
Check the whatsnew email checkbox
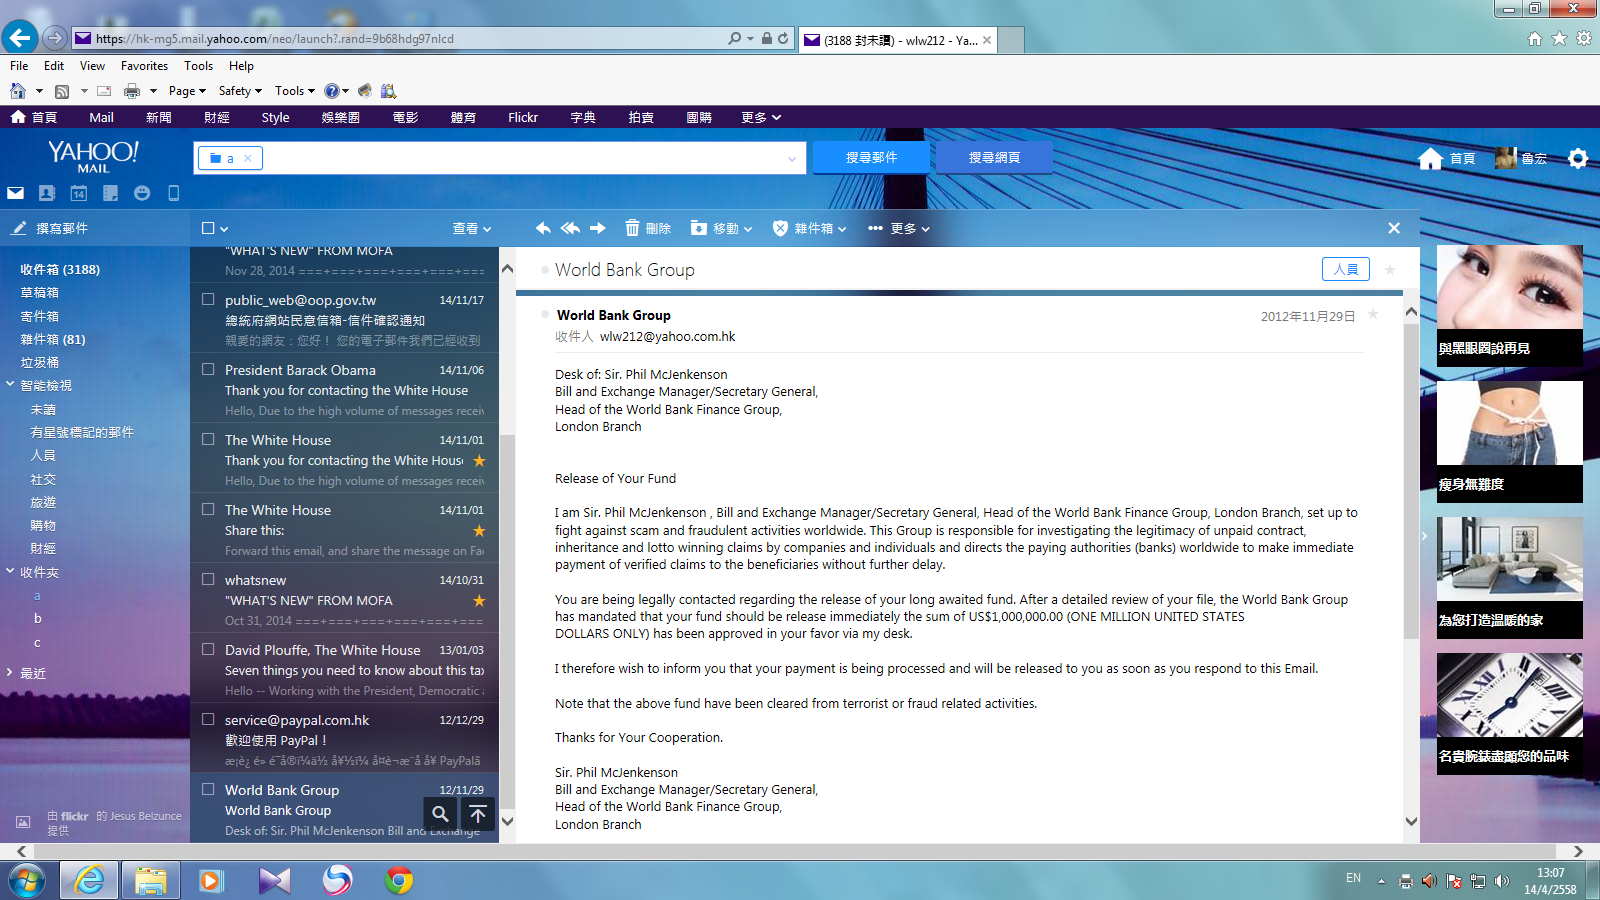click(x=208, y=579)
